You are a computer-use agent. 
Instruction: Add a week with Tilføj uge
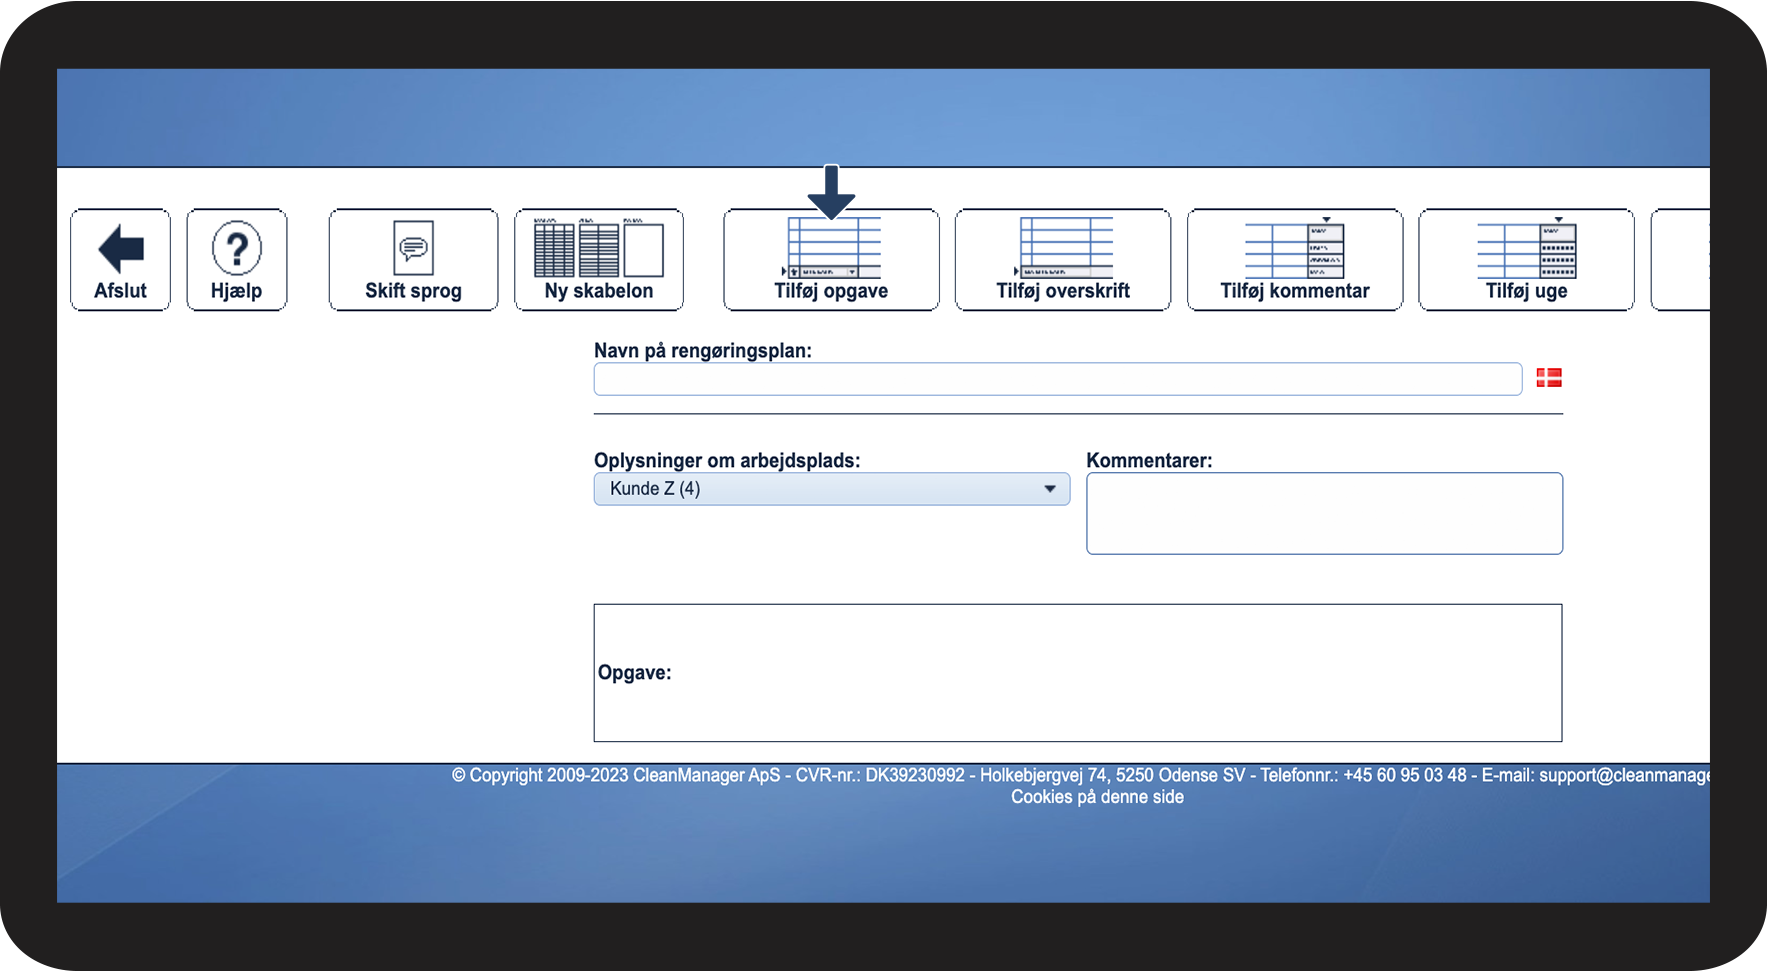pos(1526,260)
